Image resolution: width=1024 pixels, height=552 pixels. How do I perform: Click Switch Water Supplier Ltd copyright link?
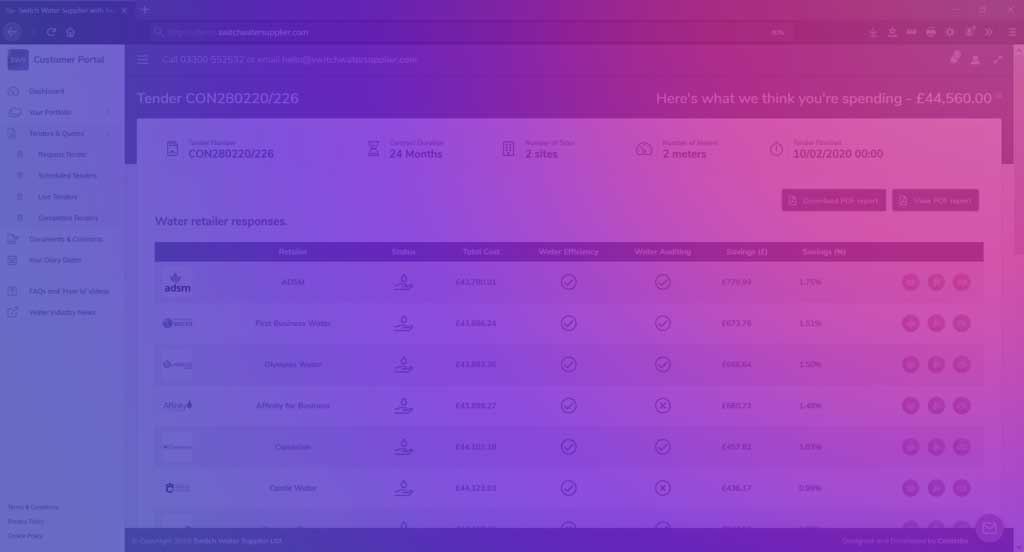[x=238, y=541]
